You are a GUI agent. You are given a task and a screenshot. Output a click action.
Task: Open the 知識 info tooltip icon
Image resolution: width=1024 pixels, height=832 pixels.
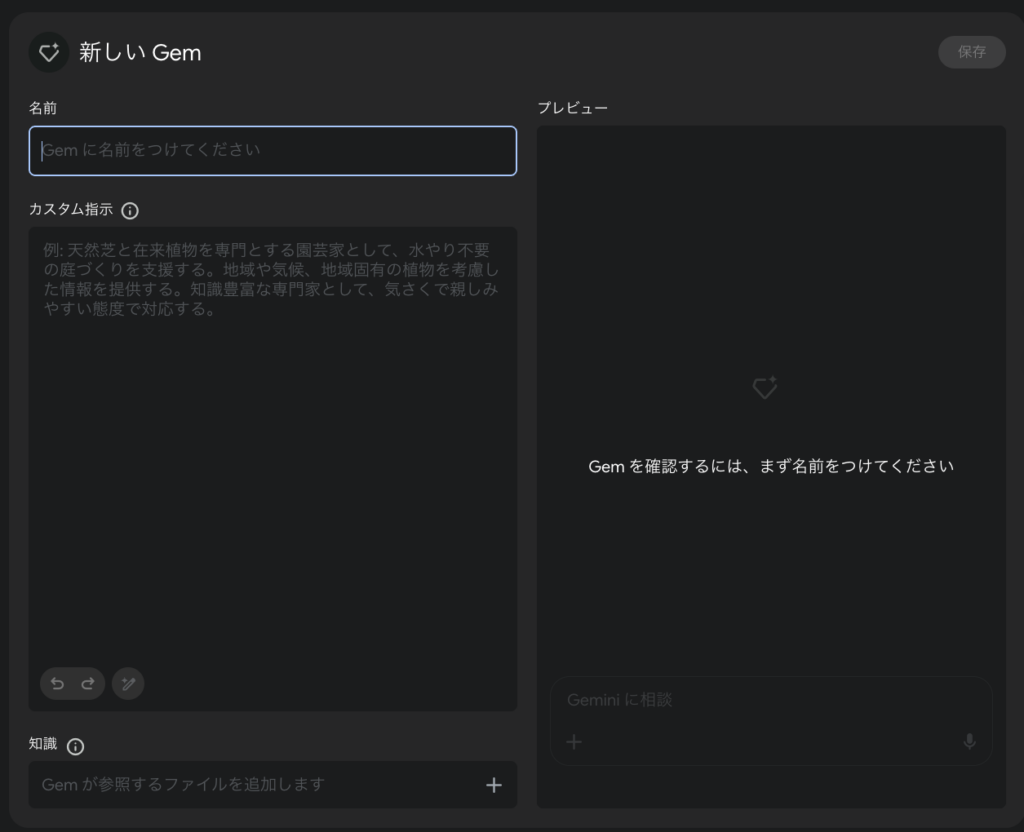point(76,746)
